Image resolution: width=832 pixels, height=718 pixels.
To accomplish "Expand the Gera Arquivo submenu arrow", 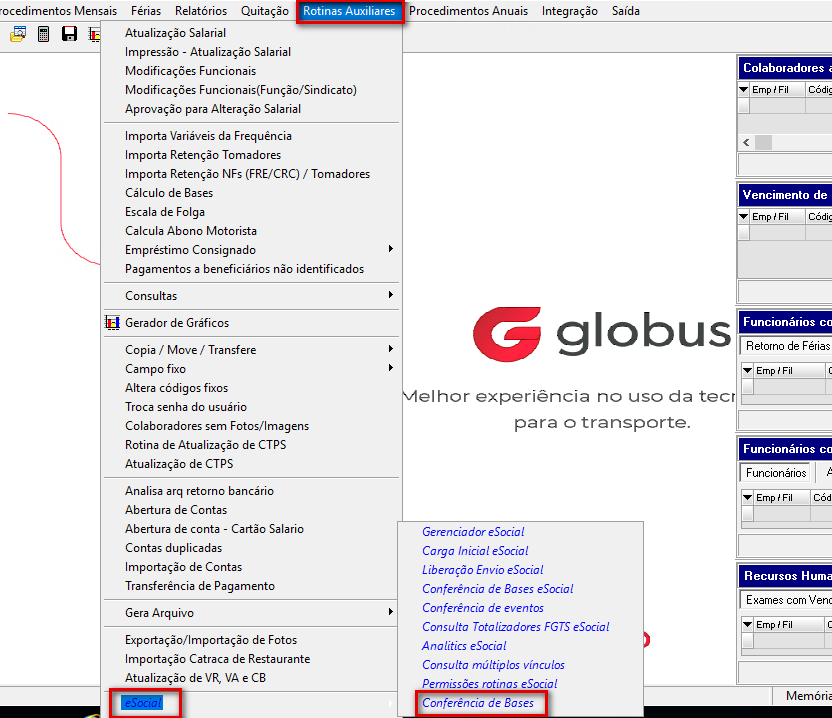I will pos(391,612).
